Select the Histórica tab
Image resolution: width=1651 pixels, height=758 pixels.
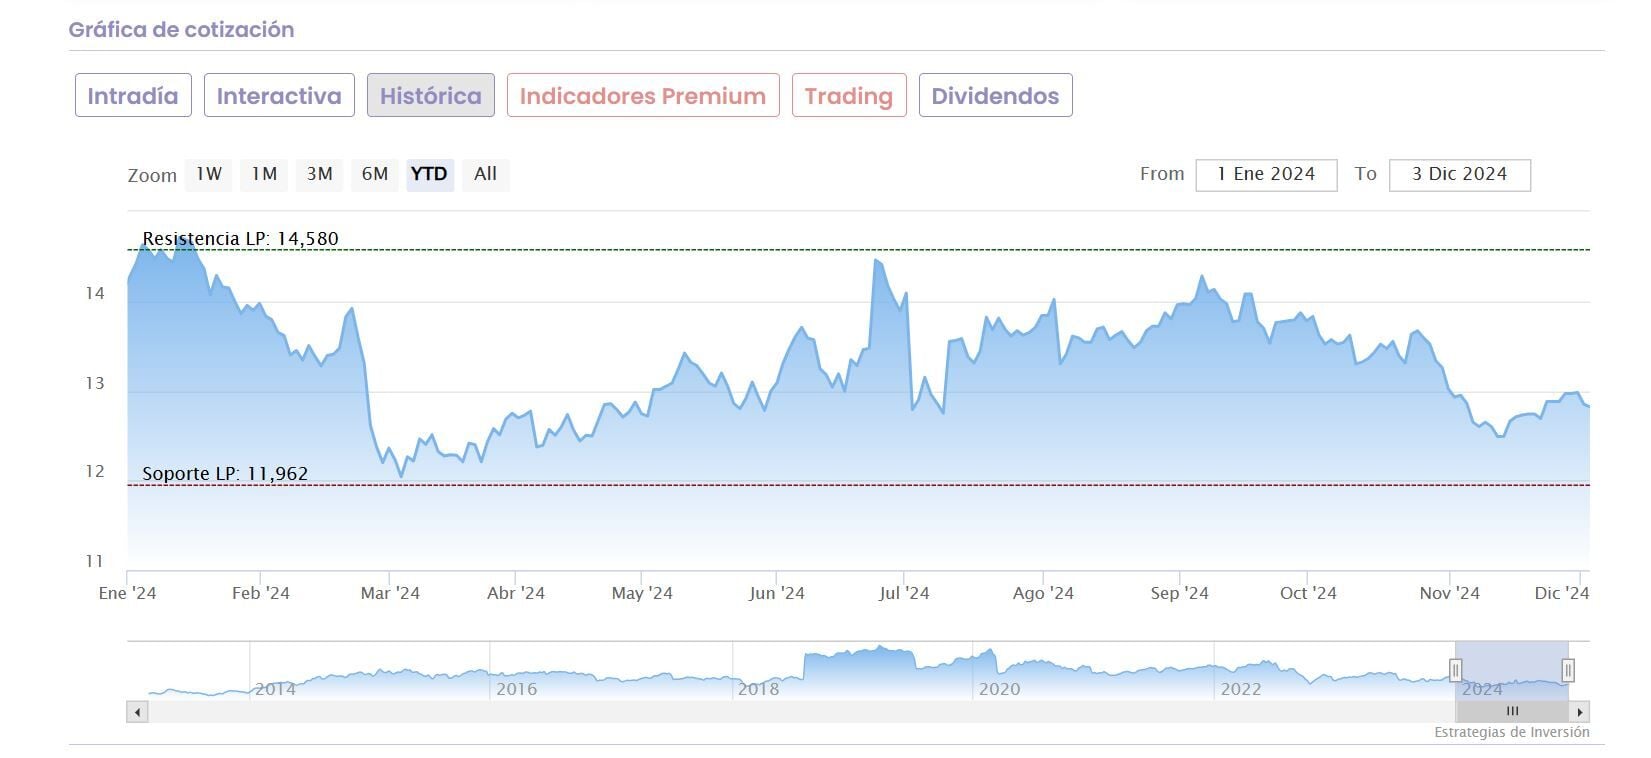tap(430, 96)
